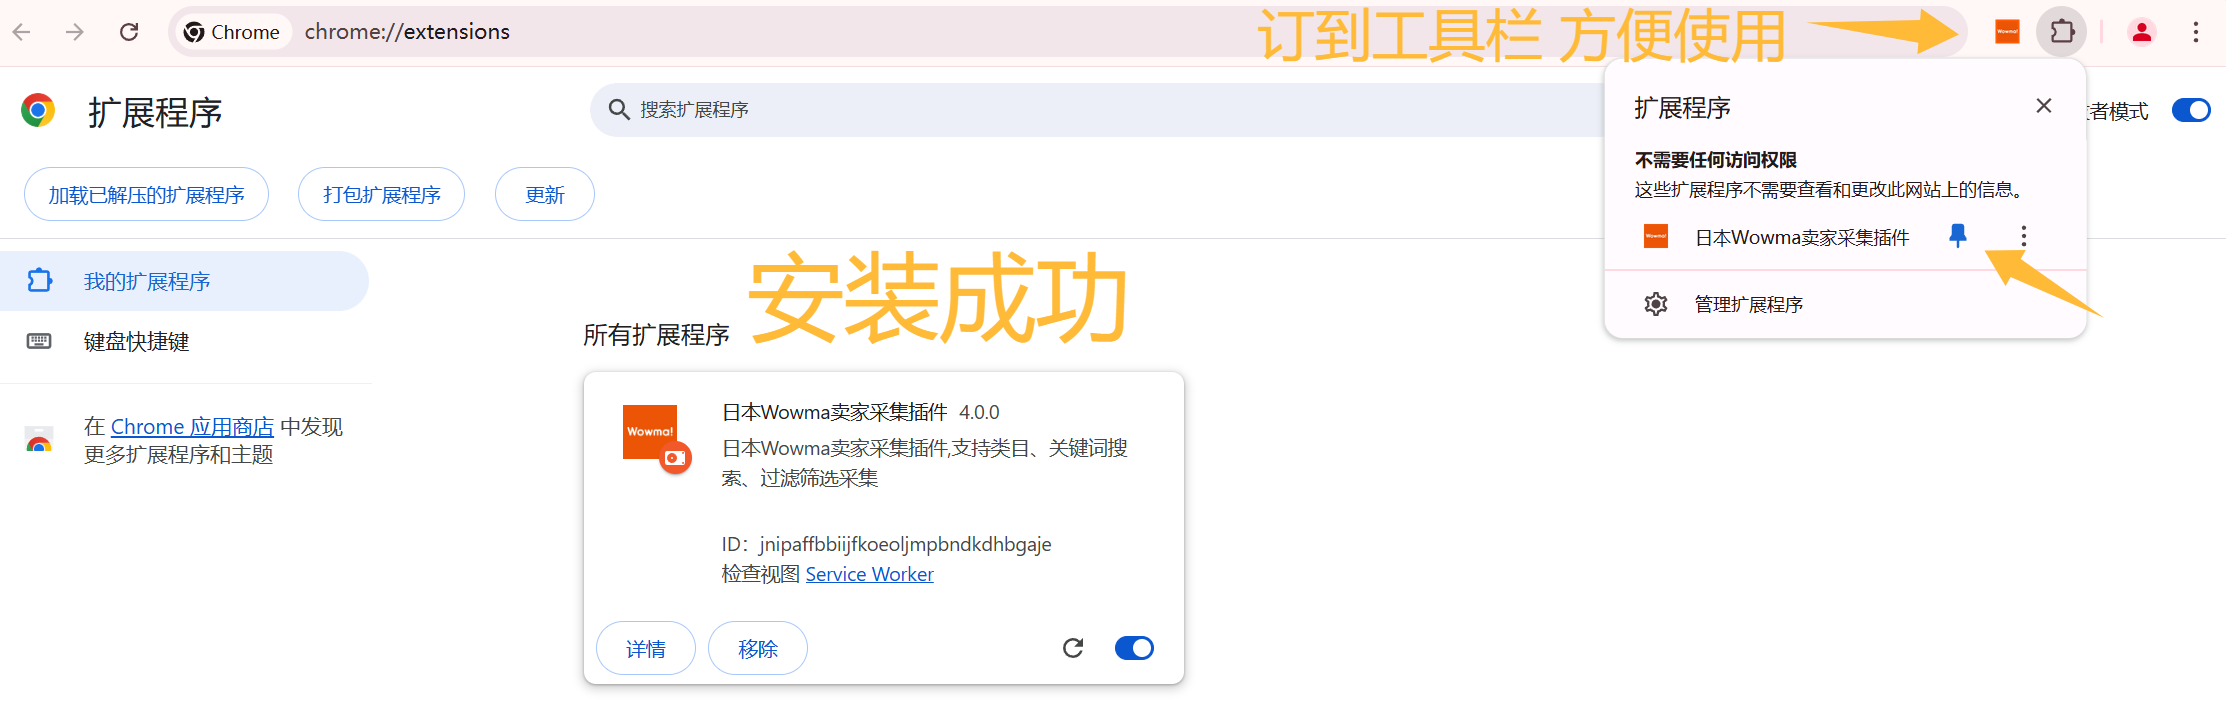Image resolution: width=2226 pixels, height=708 pixels.
Task: Click 日本Wowma卖家采集插件 in popup list
Action: click(x=1802, y=237)
